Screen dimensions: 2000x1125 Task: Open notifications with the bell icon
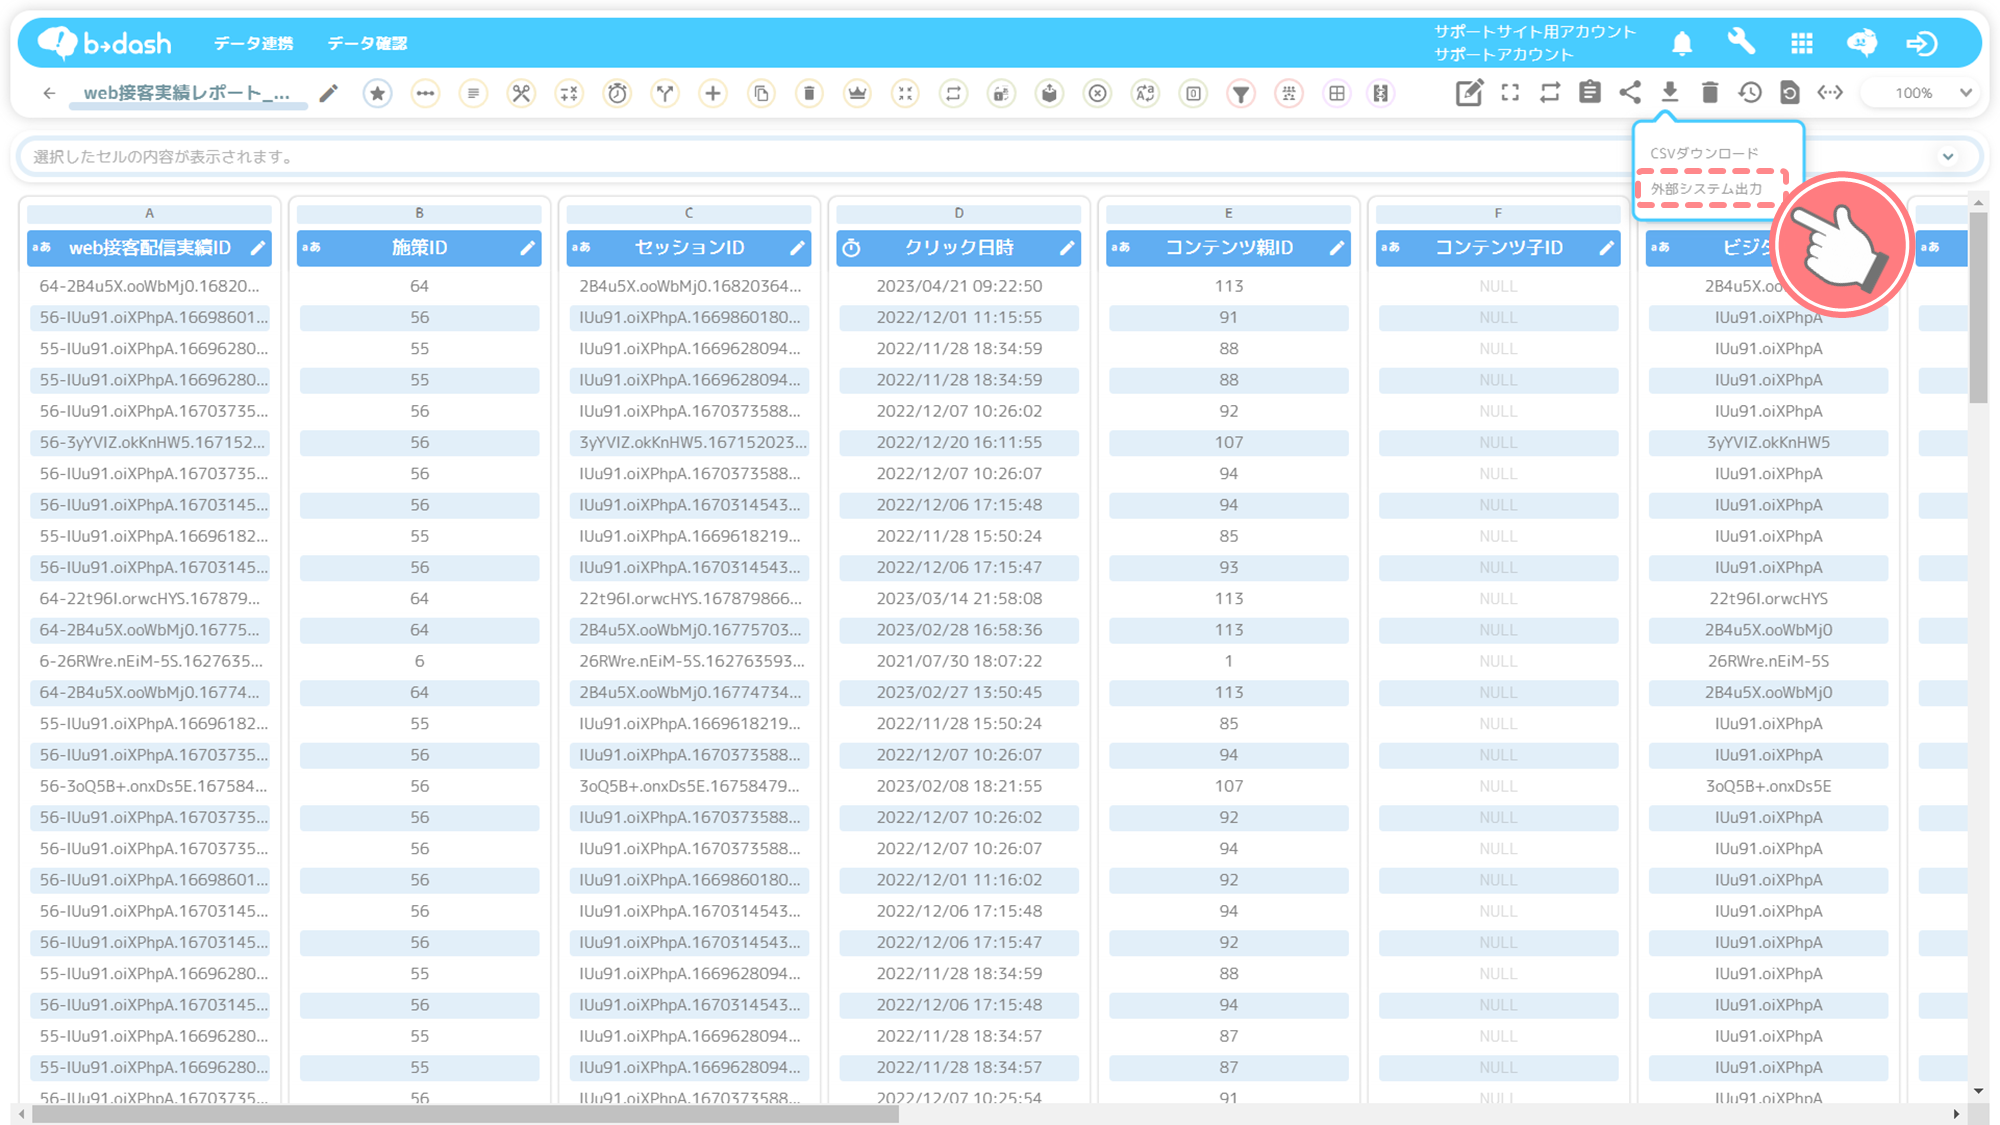[x=1682, y=43]
